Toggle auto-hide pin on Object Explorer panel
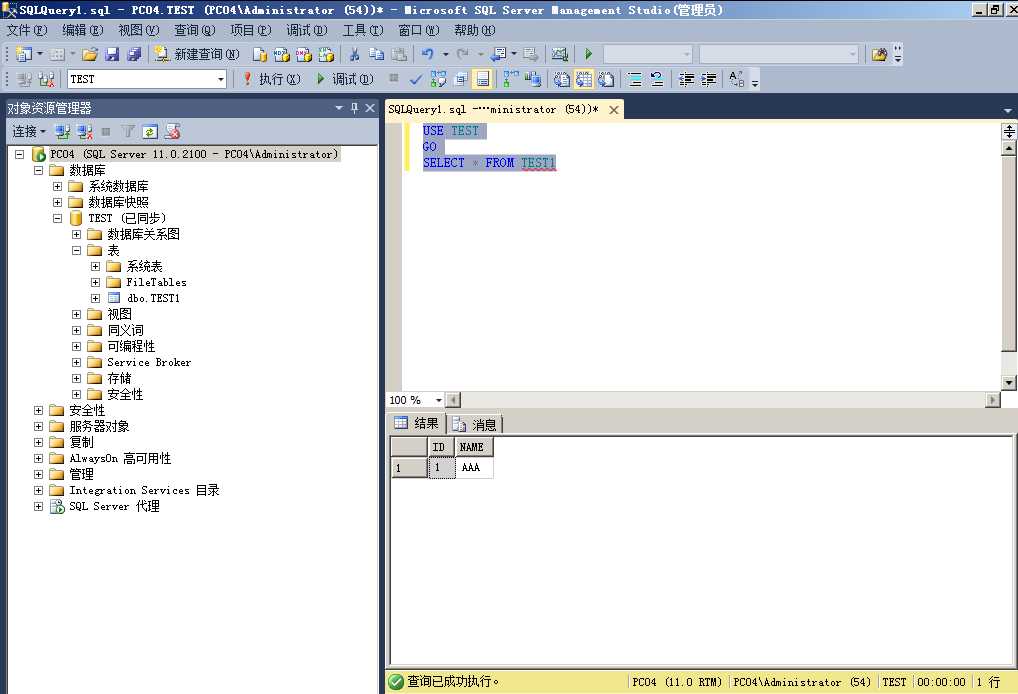The image size is (1018, 694). coord(354,108)
